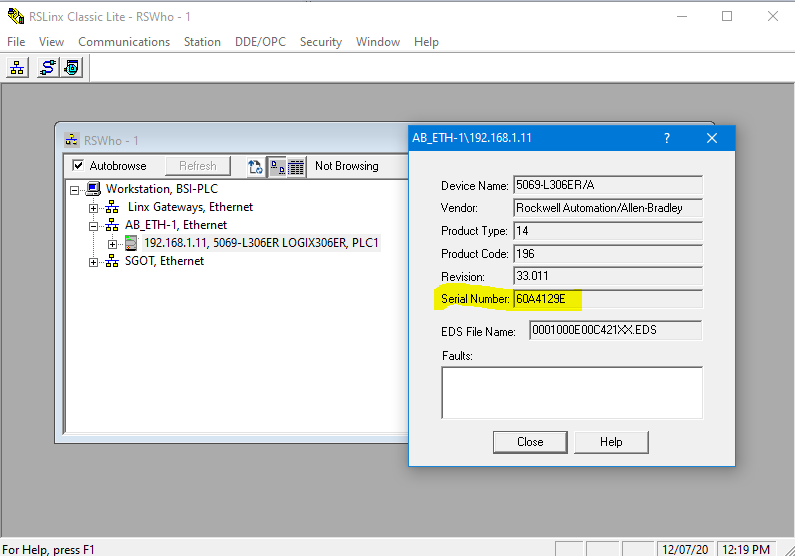Image resolution: width=795 pixels, height=556 pixels.
Task: Click the PLC device icon for 192.168.1.11
Action: click(131, 243)
